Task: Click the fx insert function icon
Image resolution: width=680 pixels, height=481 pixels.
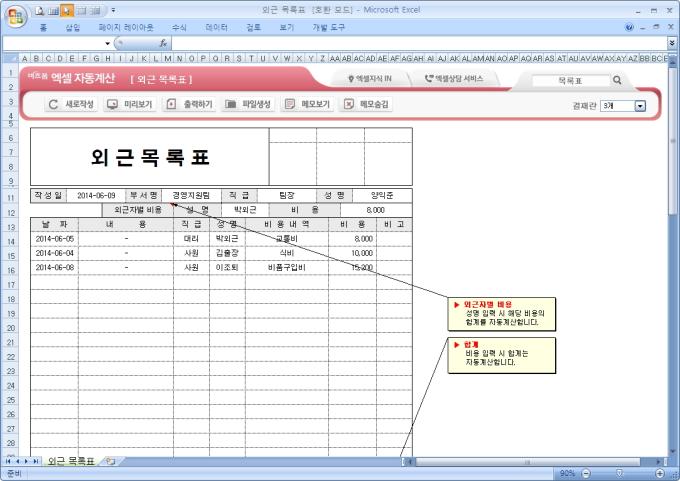Action: point(163,43)
